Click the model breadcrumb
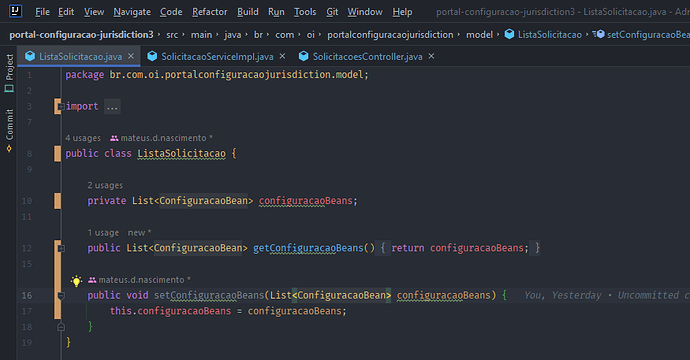The height and width of the screenshot is (360, 690). click(x=479, y=35)
